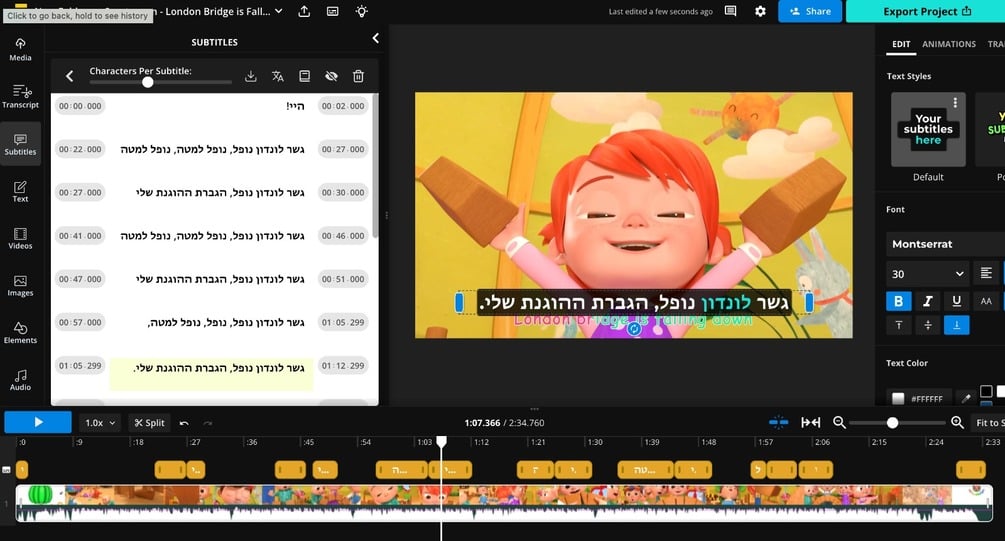The width and height of the screenshot is (1005, 541).
Task: Collapse the Subtitles panel
Action: (376, 38)
